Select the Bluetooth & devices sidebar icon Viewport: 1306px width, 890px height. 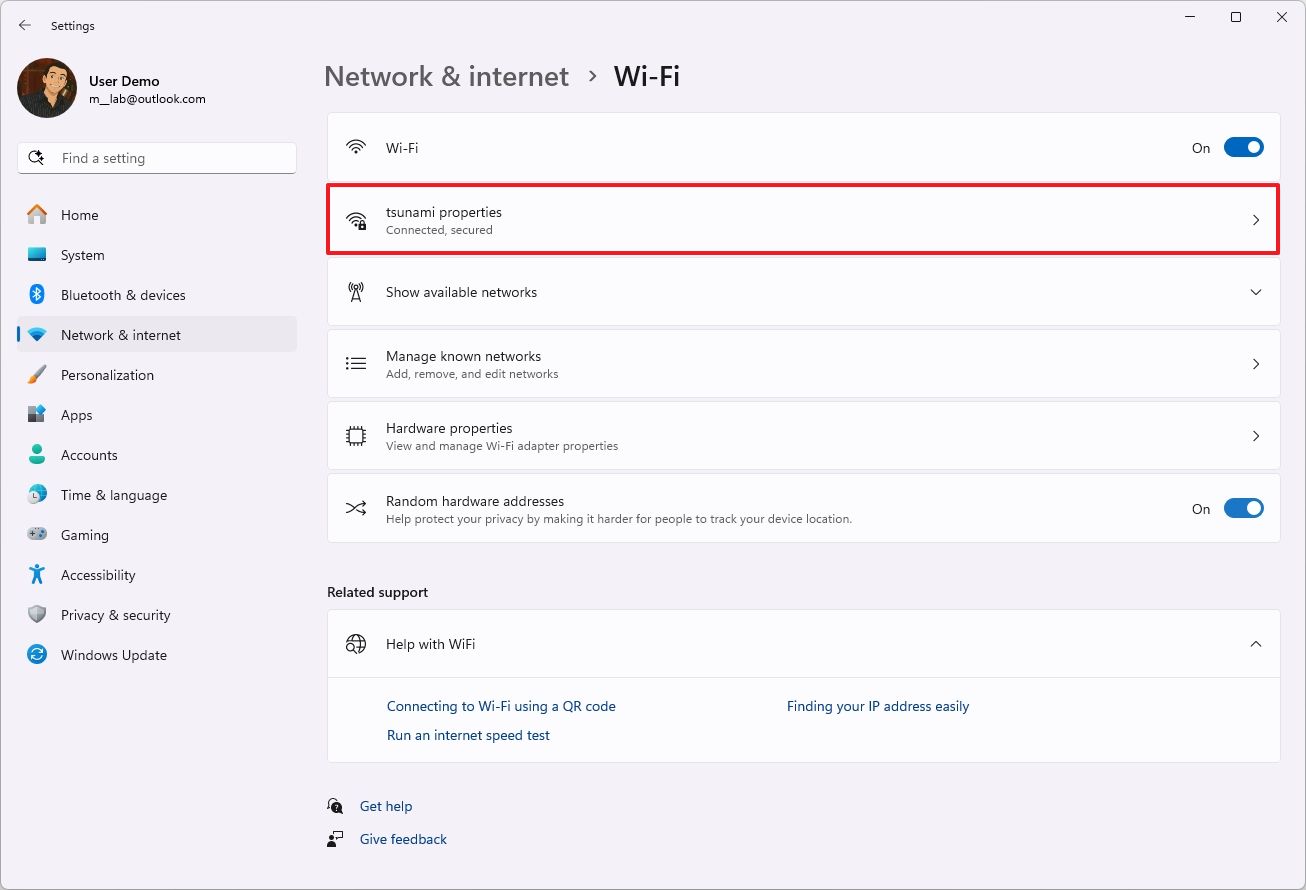36,295
